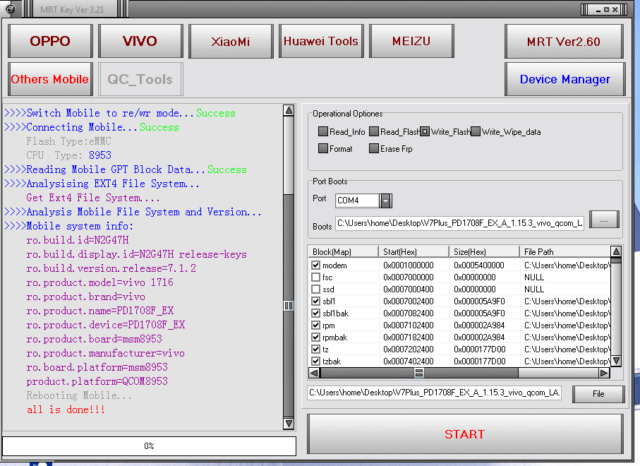The image size is (640, 466).
Task: Click the File button
Action: 598,394
